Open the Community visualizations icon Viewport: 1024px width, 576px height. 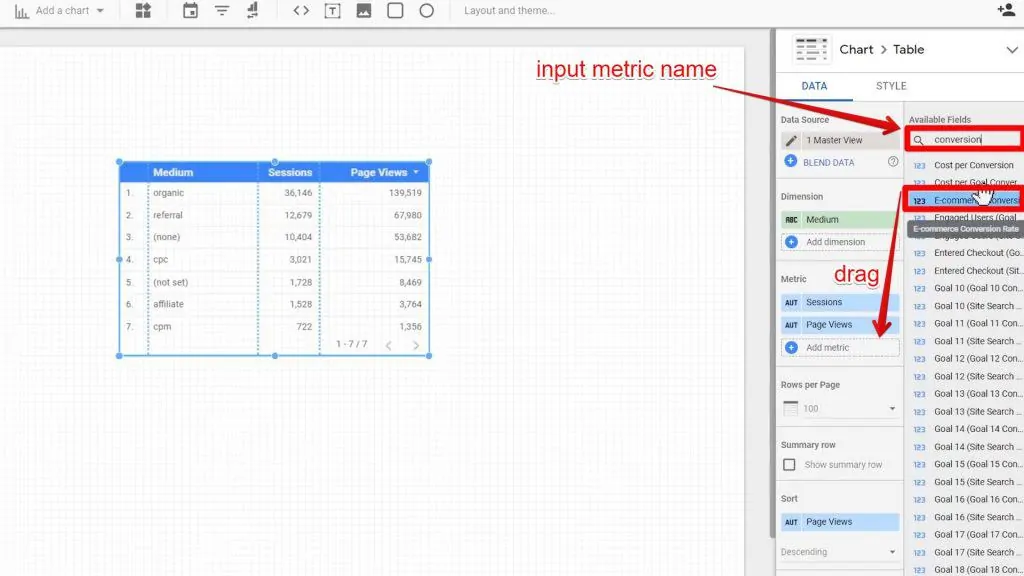[143, 11]
